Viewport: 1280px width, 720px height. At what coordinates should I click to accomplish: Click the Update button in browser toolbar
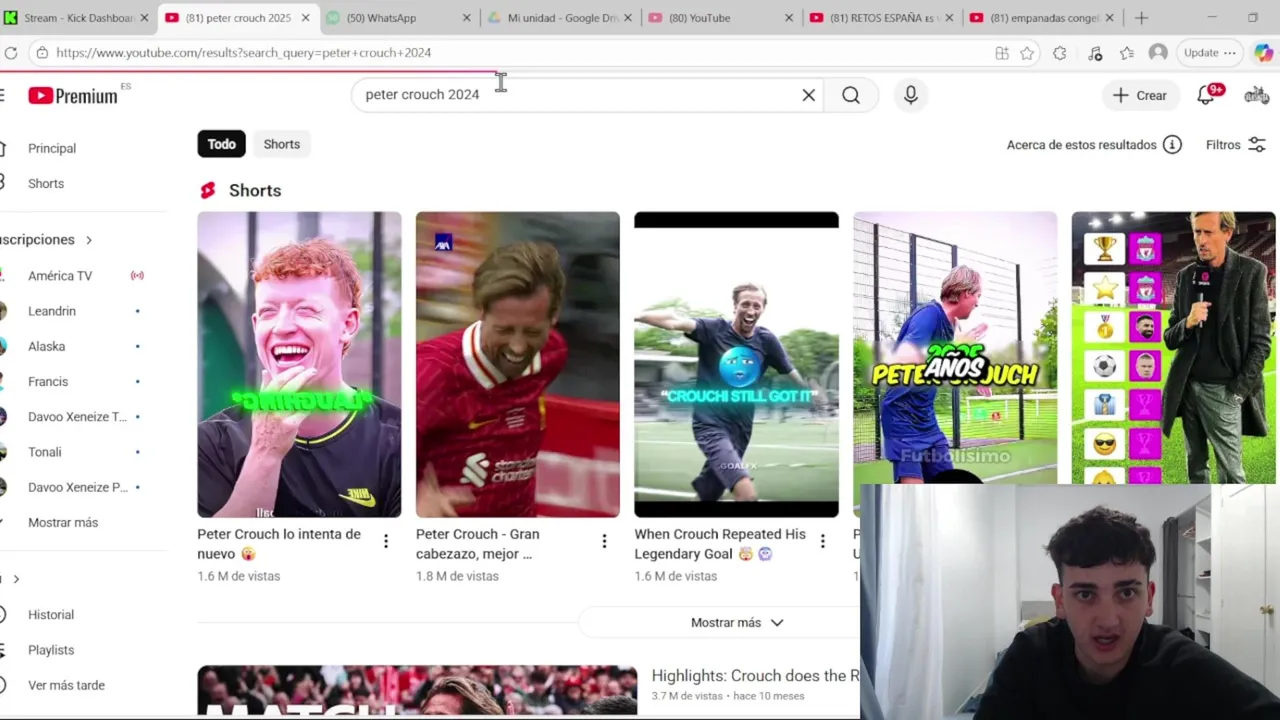[1210, 53]
